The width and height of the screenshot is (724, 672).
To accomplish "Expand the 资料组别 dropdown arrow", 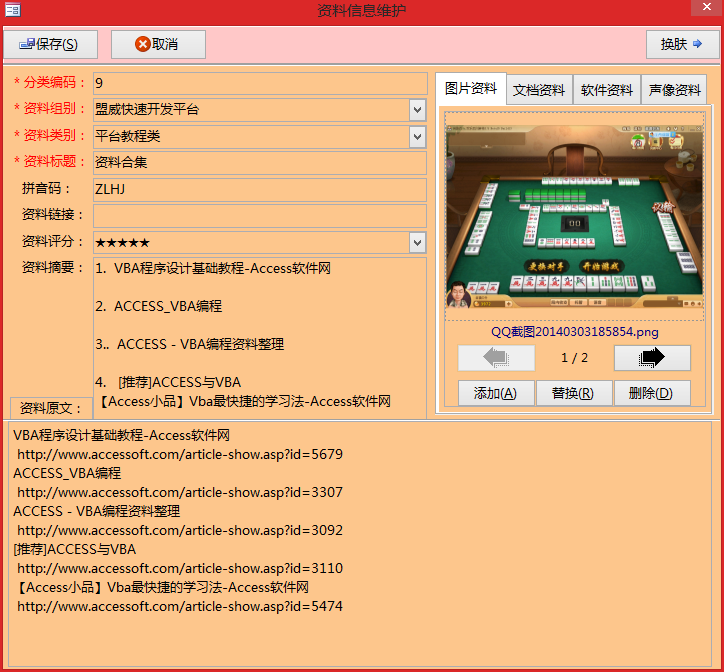I will click(x=417, y=110).
